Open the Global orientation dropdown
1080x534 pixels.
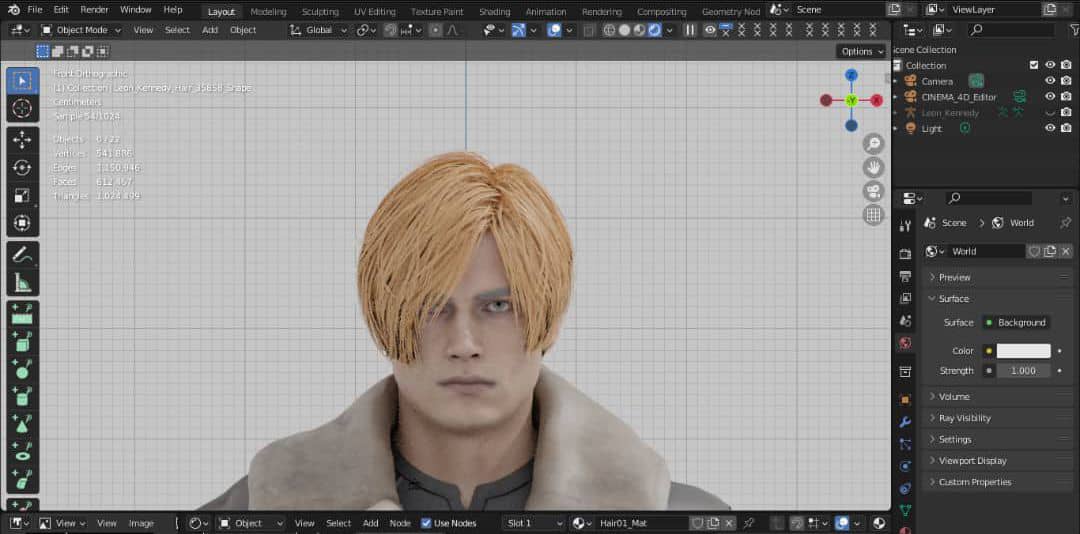[319, 30]
